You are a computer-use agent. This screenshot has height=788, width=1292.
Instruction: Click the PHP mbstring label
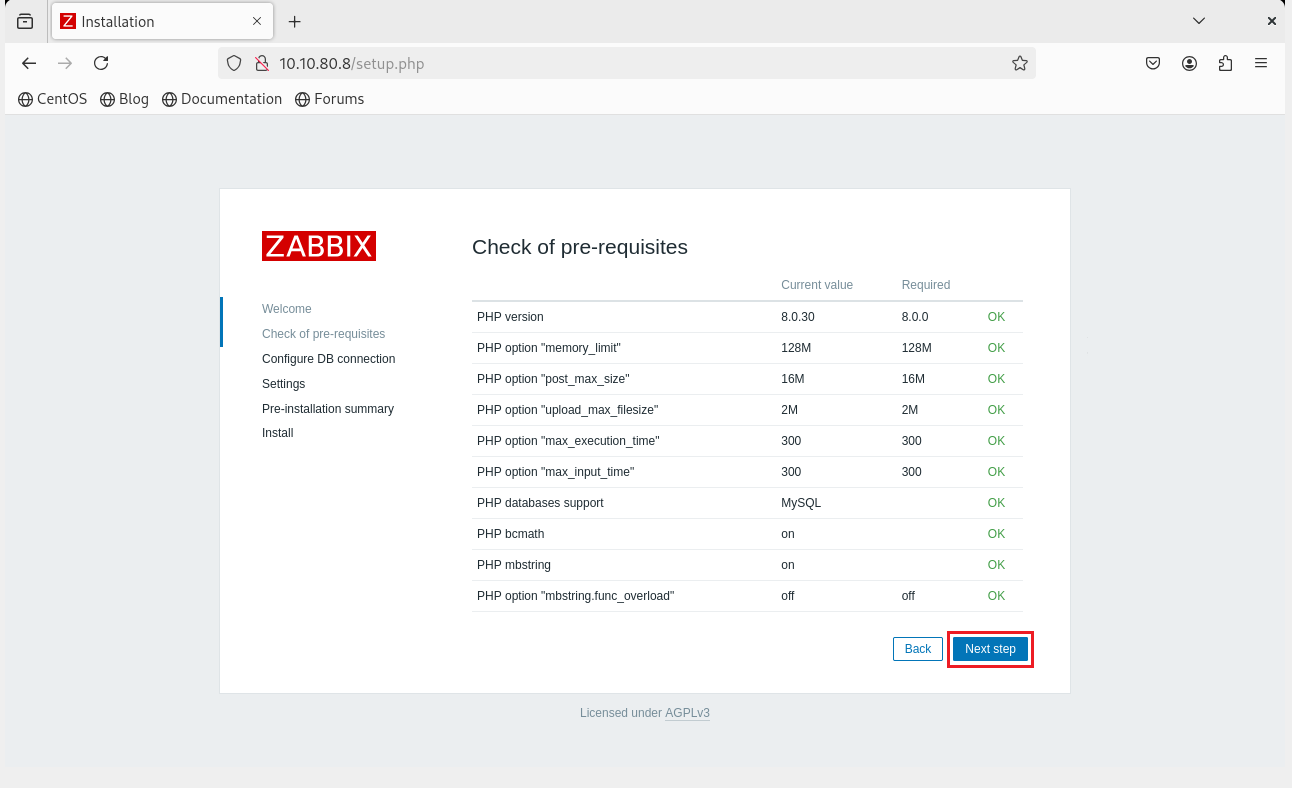[x=514, y=565]
